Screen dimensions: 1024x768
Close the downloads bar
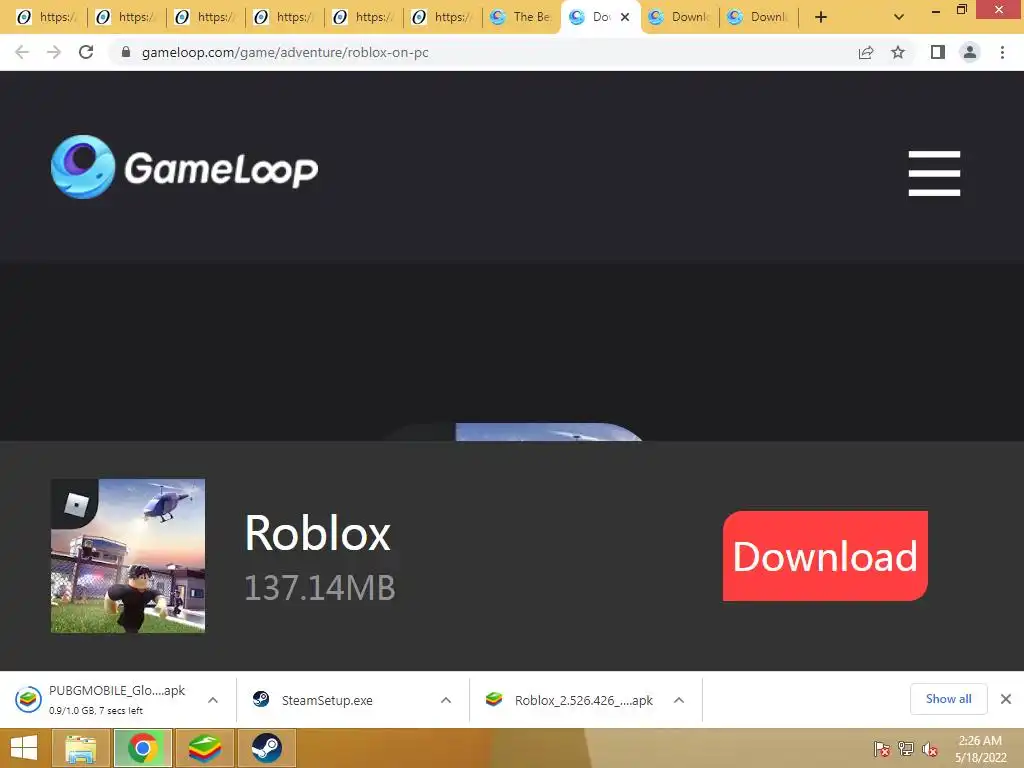click(x=1006, y=699)
